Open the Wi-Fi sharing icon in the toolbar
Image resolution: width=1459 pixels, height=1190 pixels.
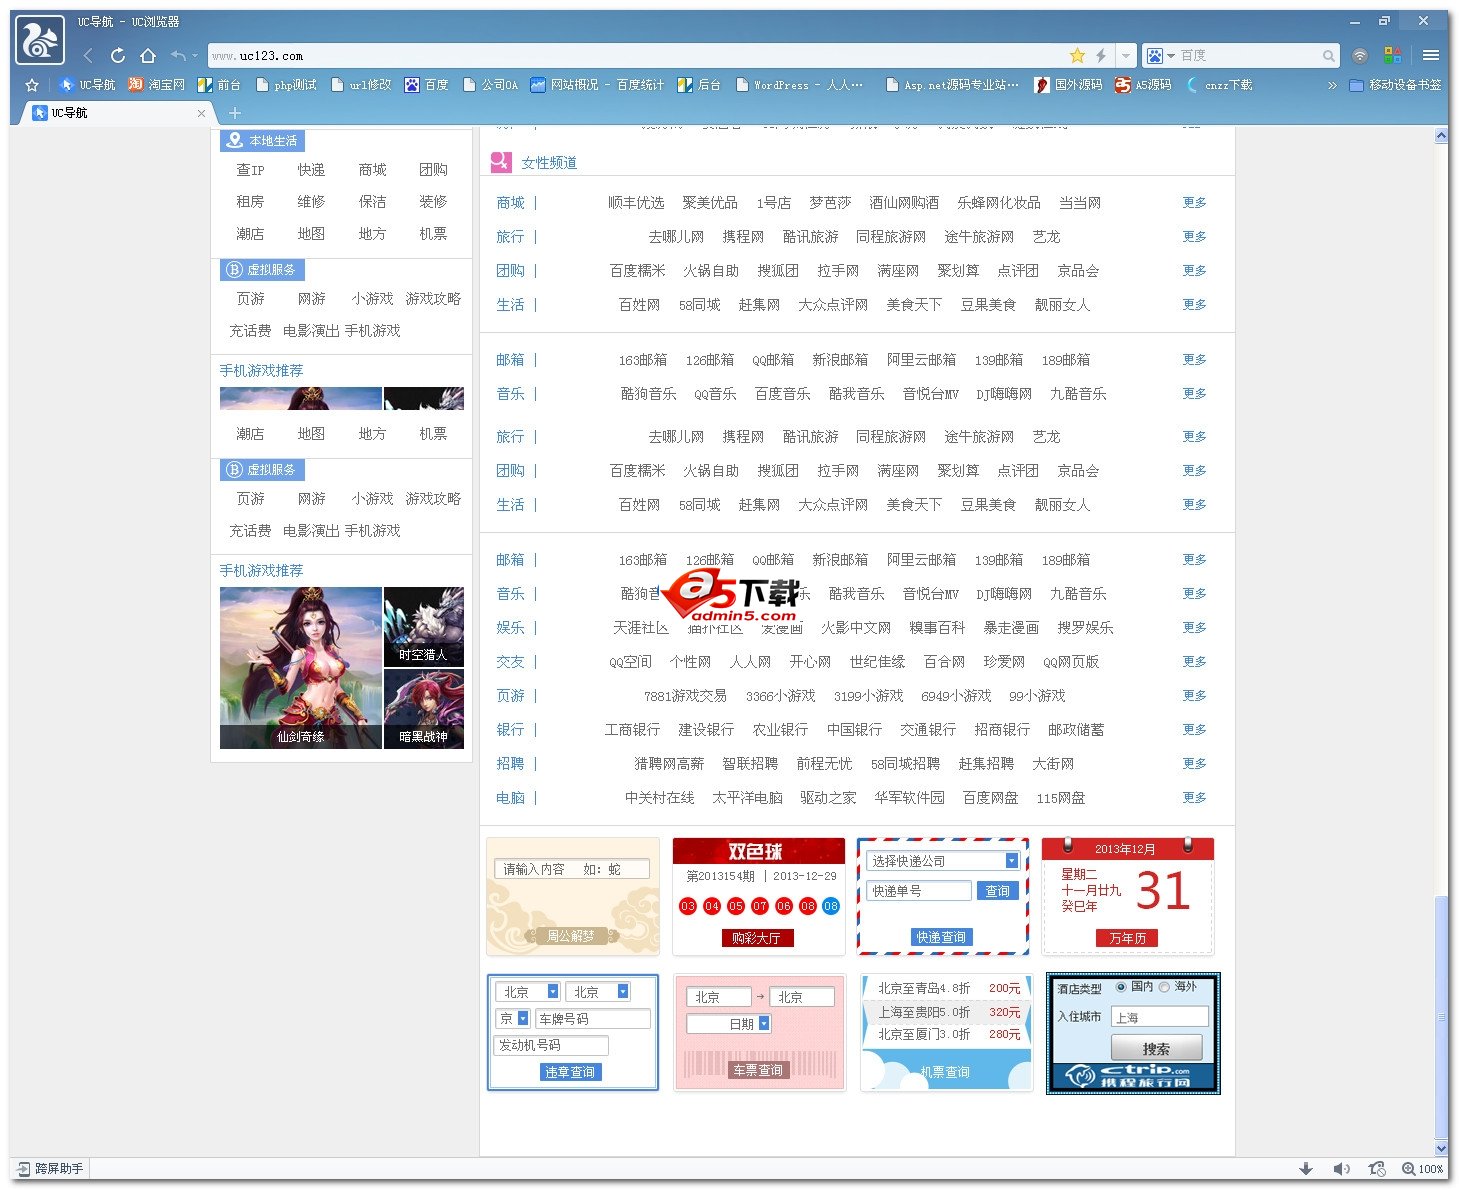point(1360,56)
